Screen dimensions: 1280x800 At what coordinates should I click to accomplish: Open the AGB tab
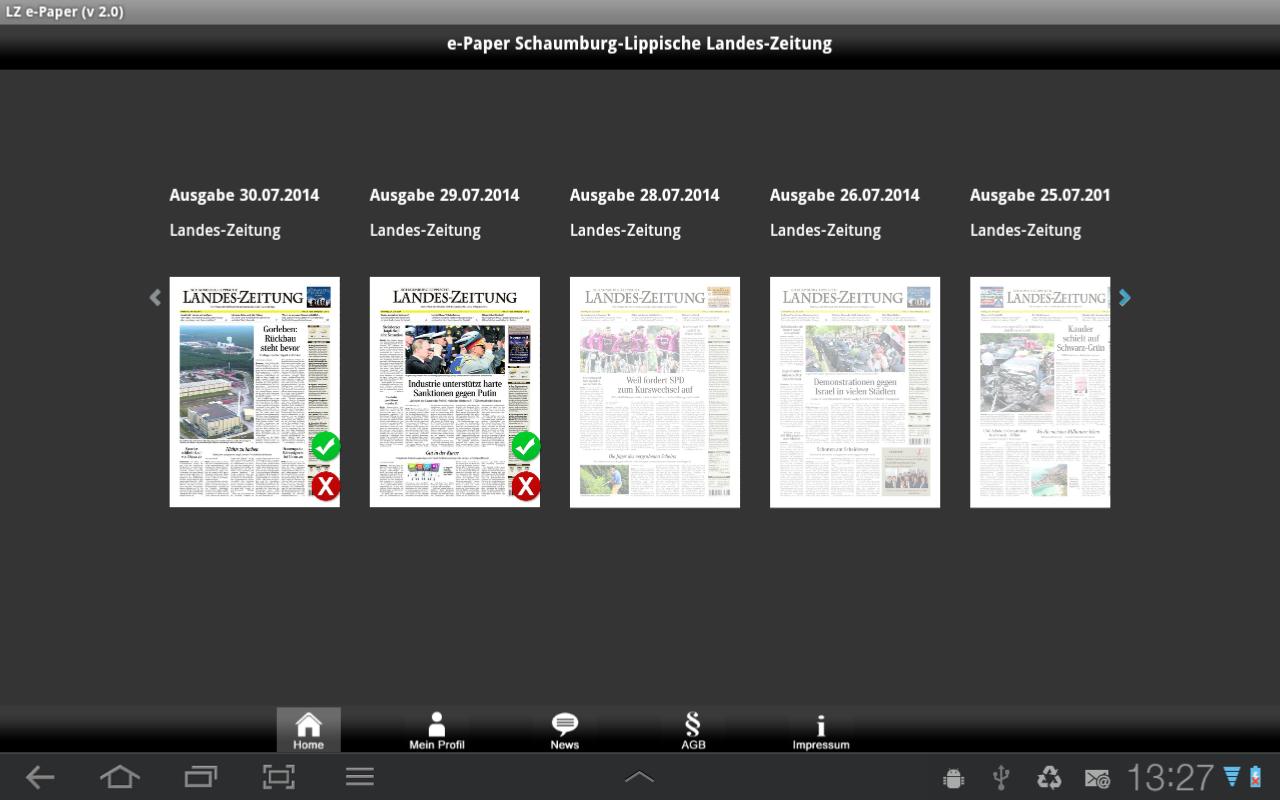(x=693, y=730)
